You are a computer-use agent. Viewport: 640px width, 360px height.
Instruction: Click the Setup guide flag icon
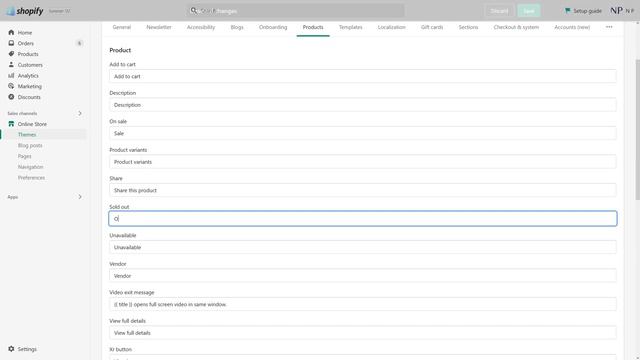[567, 11]
